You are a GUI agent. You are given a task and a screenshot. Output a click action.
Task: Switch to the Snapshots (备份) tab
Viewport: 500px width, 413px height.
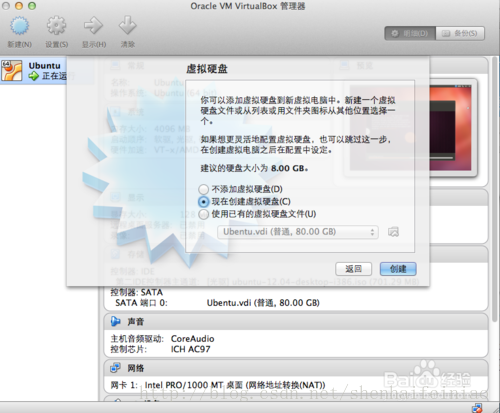[x=460, y=33]
